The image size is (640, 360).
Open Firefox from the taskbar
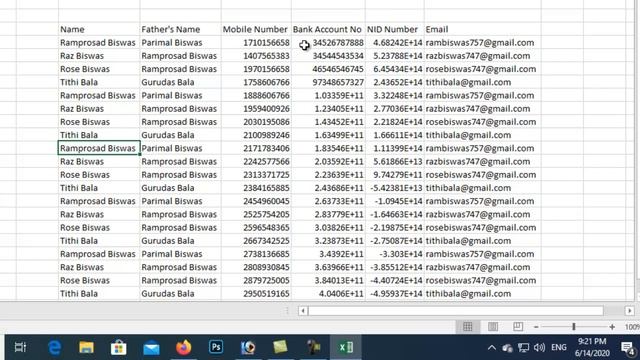(183, 347)
